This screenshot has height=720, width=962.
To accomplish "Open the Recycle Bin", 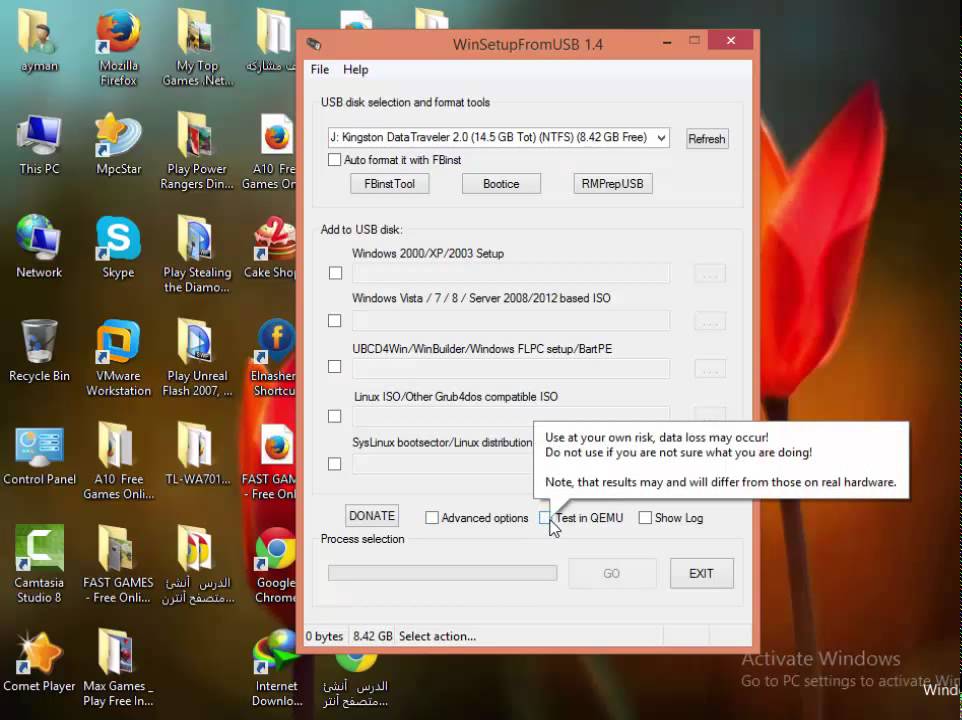I will (x=39, y=350).
